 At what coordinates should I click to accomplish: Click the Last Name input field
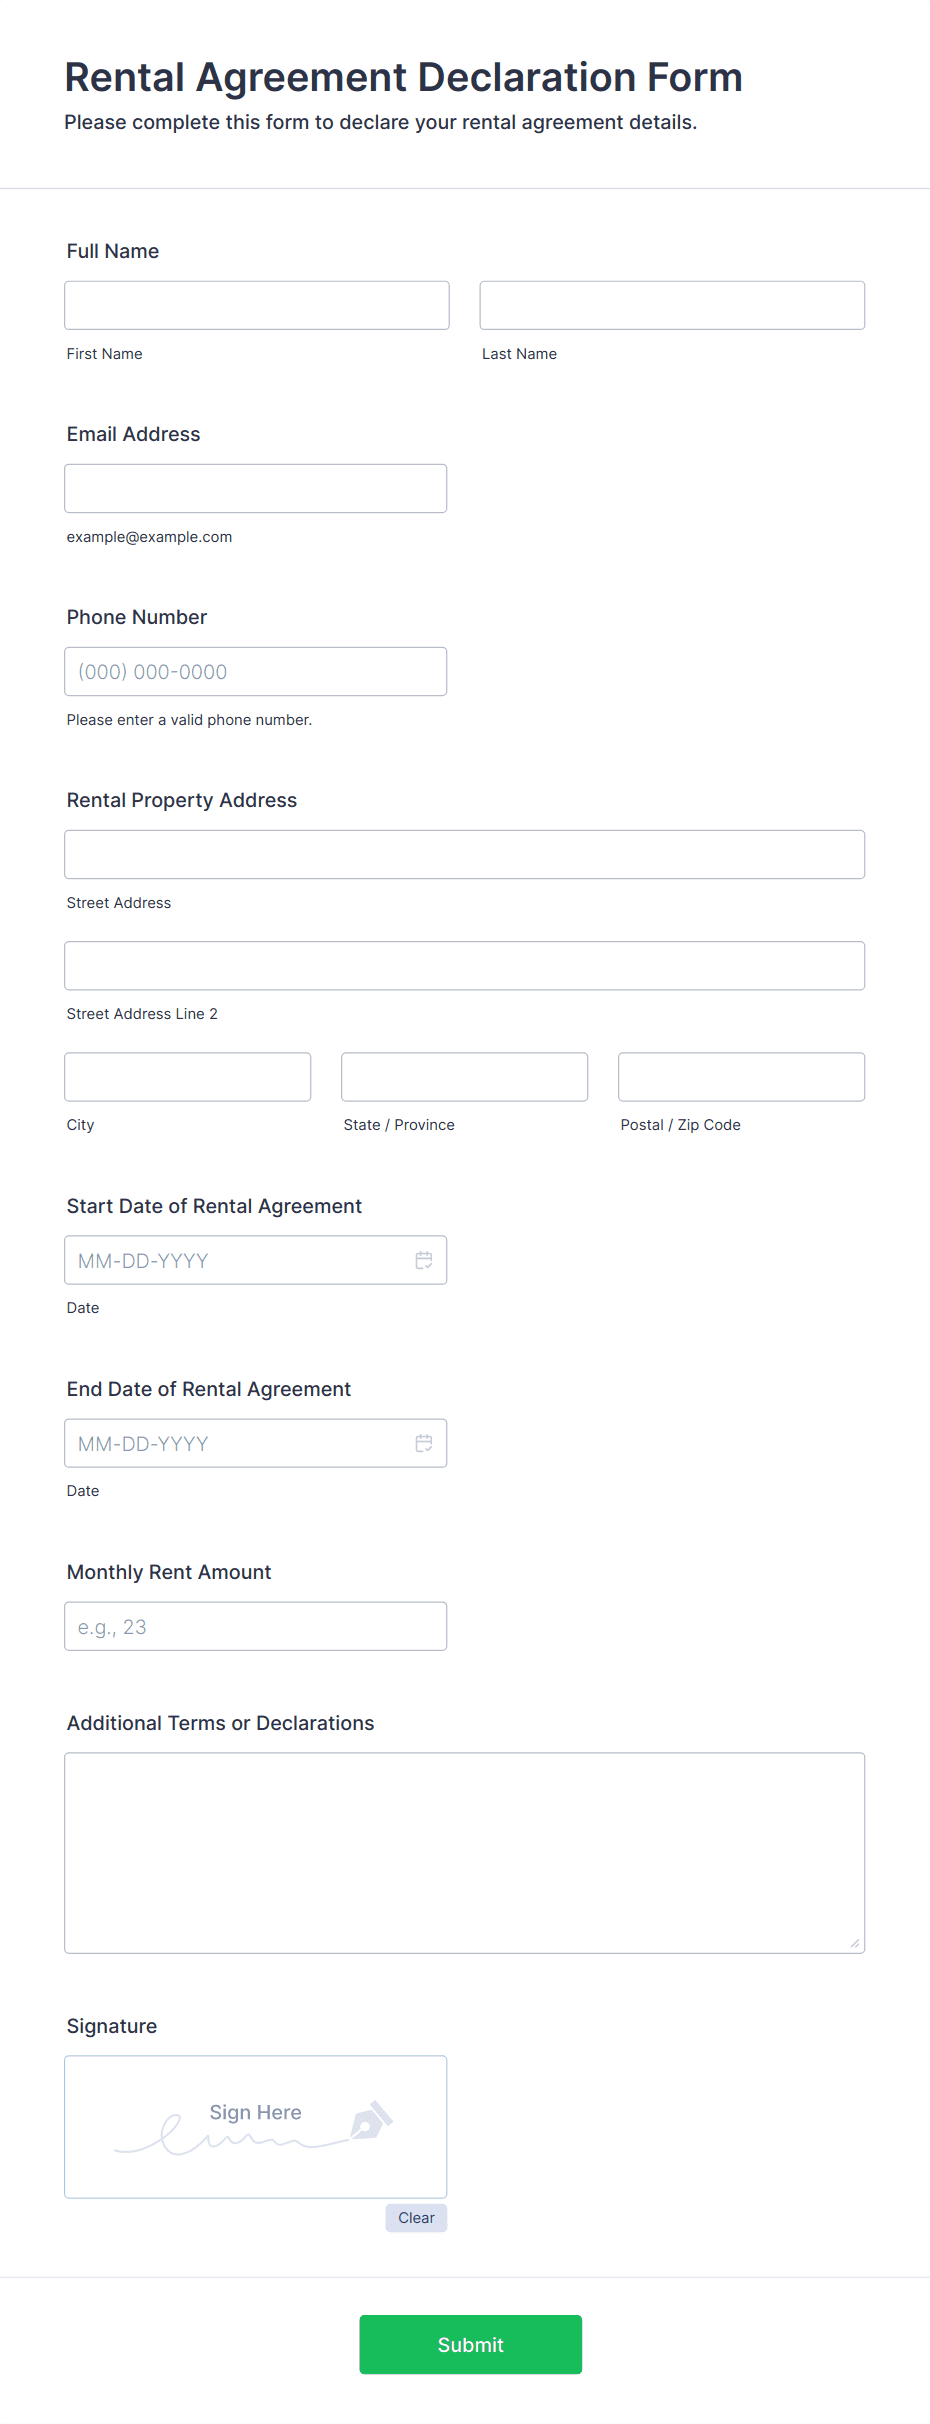[x=671, y=305]
